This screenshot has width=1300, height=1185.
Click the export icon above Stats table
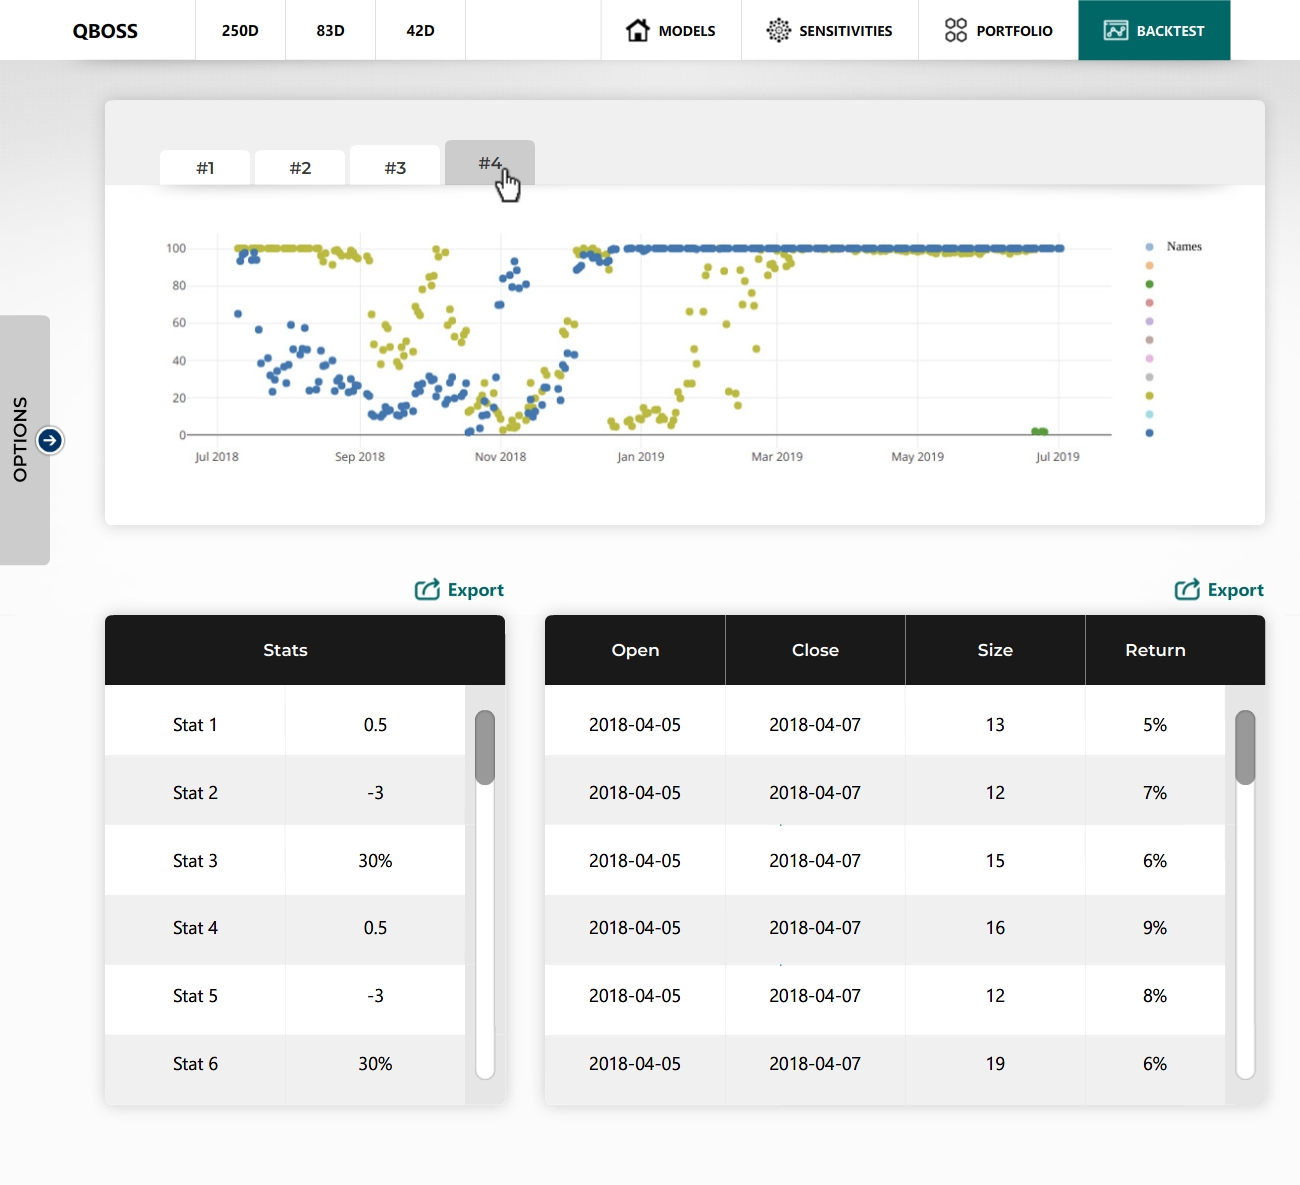click(x=427, y=590)
